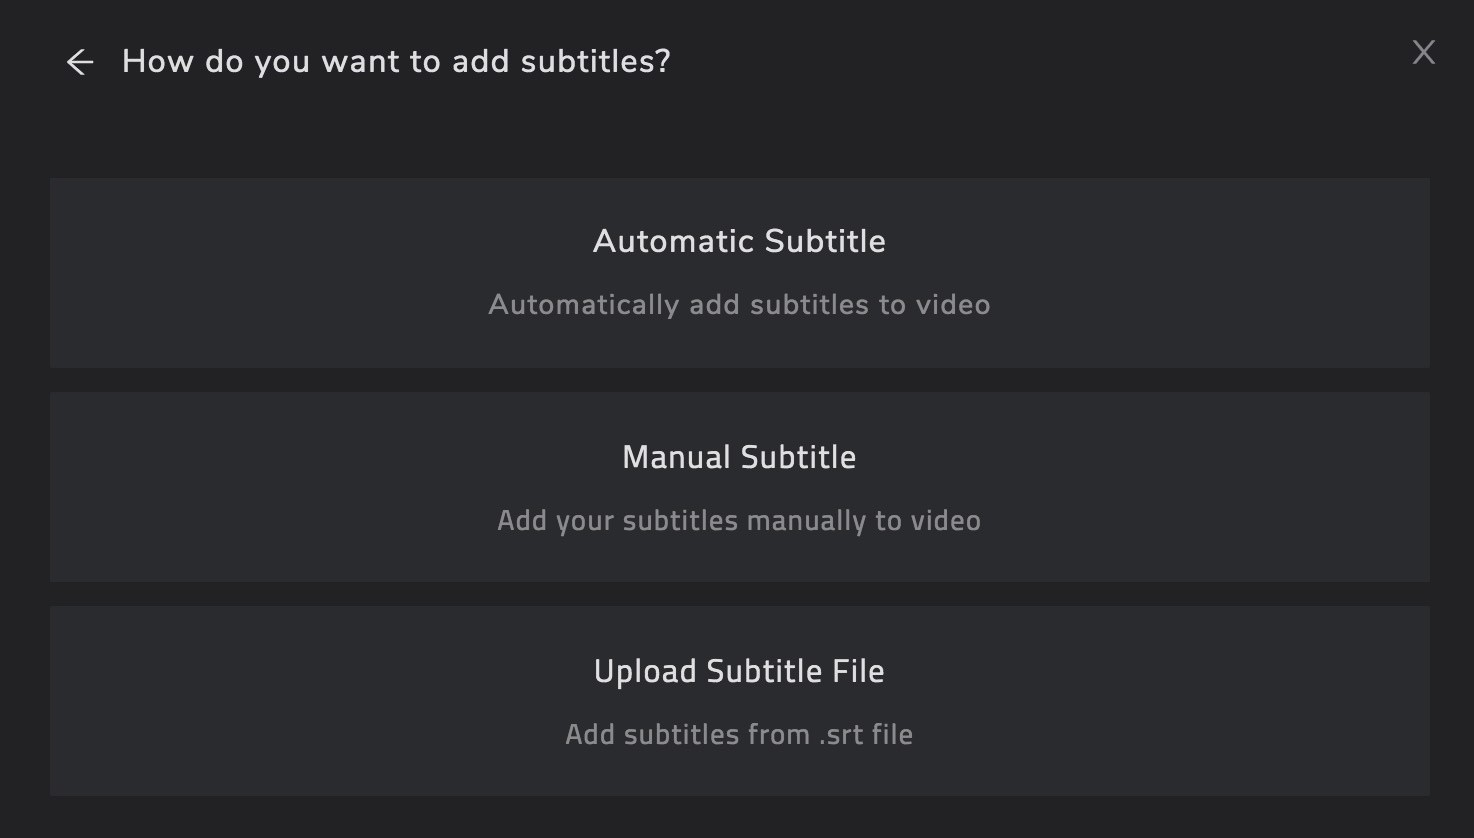Image resolution: width=1474 pixels, height=838 pixels.
Task: Click the word "Automatically" in the first description
Action: 583,305
